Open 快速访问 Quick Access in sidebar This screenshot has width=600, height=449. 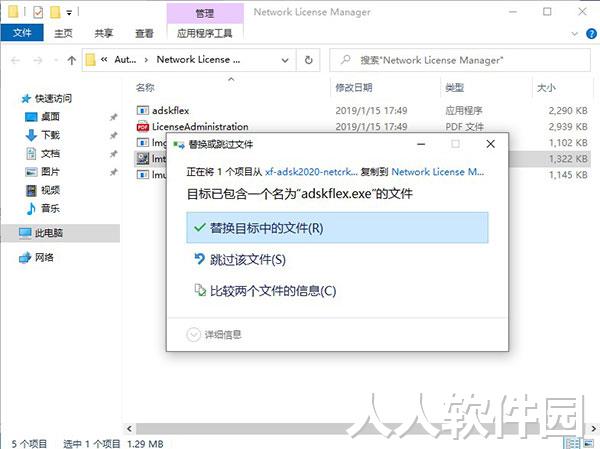click(53, 98)
